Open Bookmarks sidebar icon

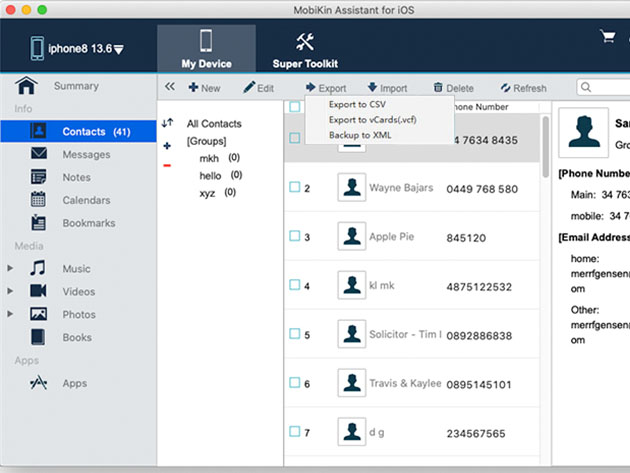[x=39, y=223]
